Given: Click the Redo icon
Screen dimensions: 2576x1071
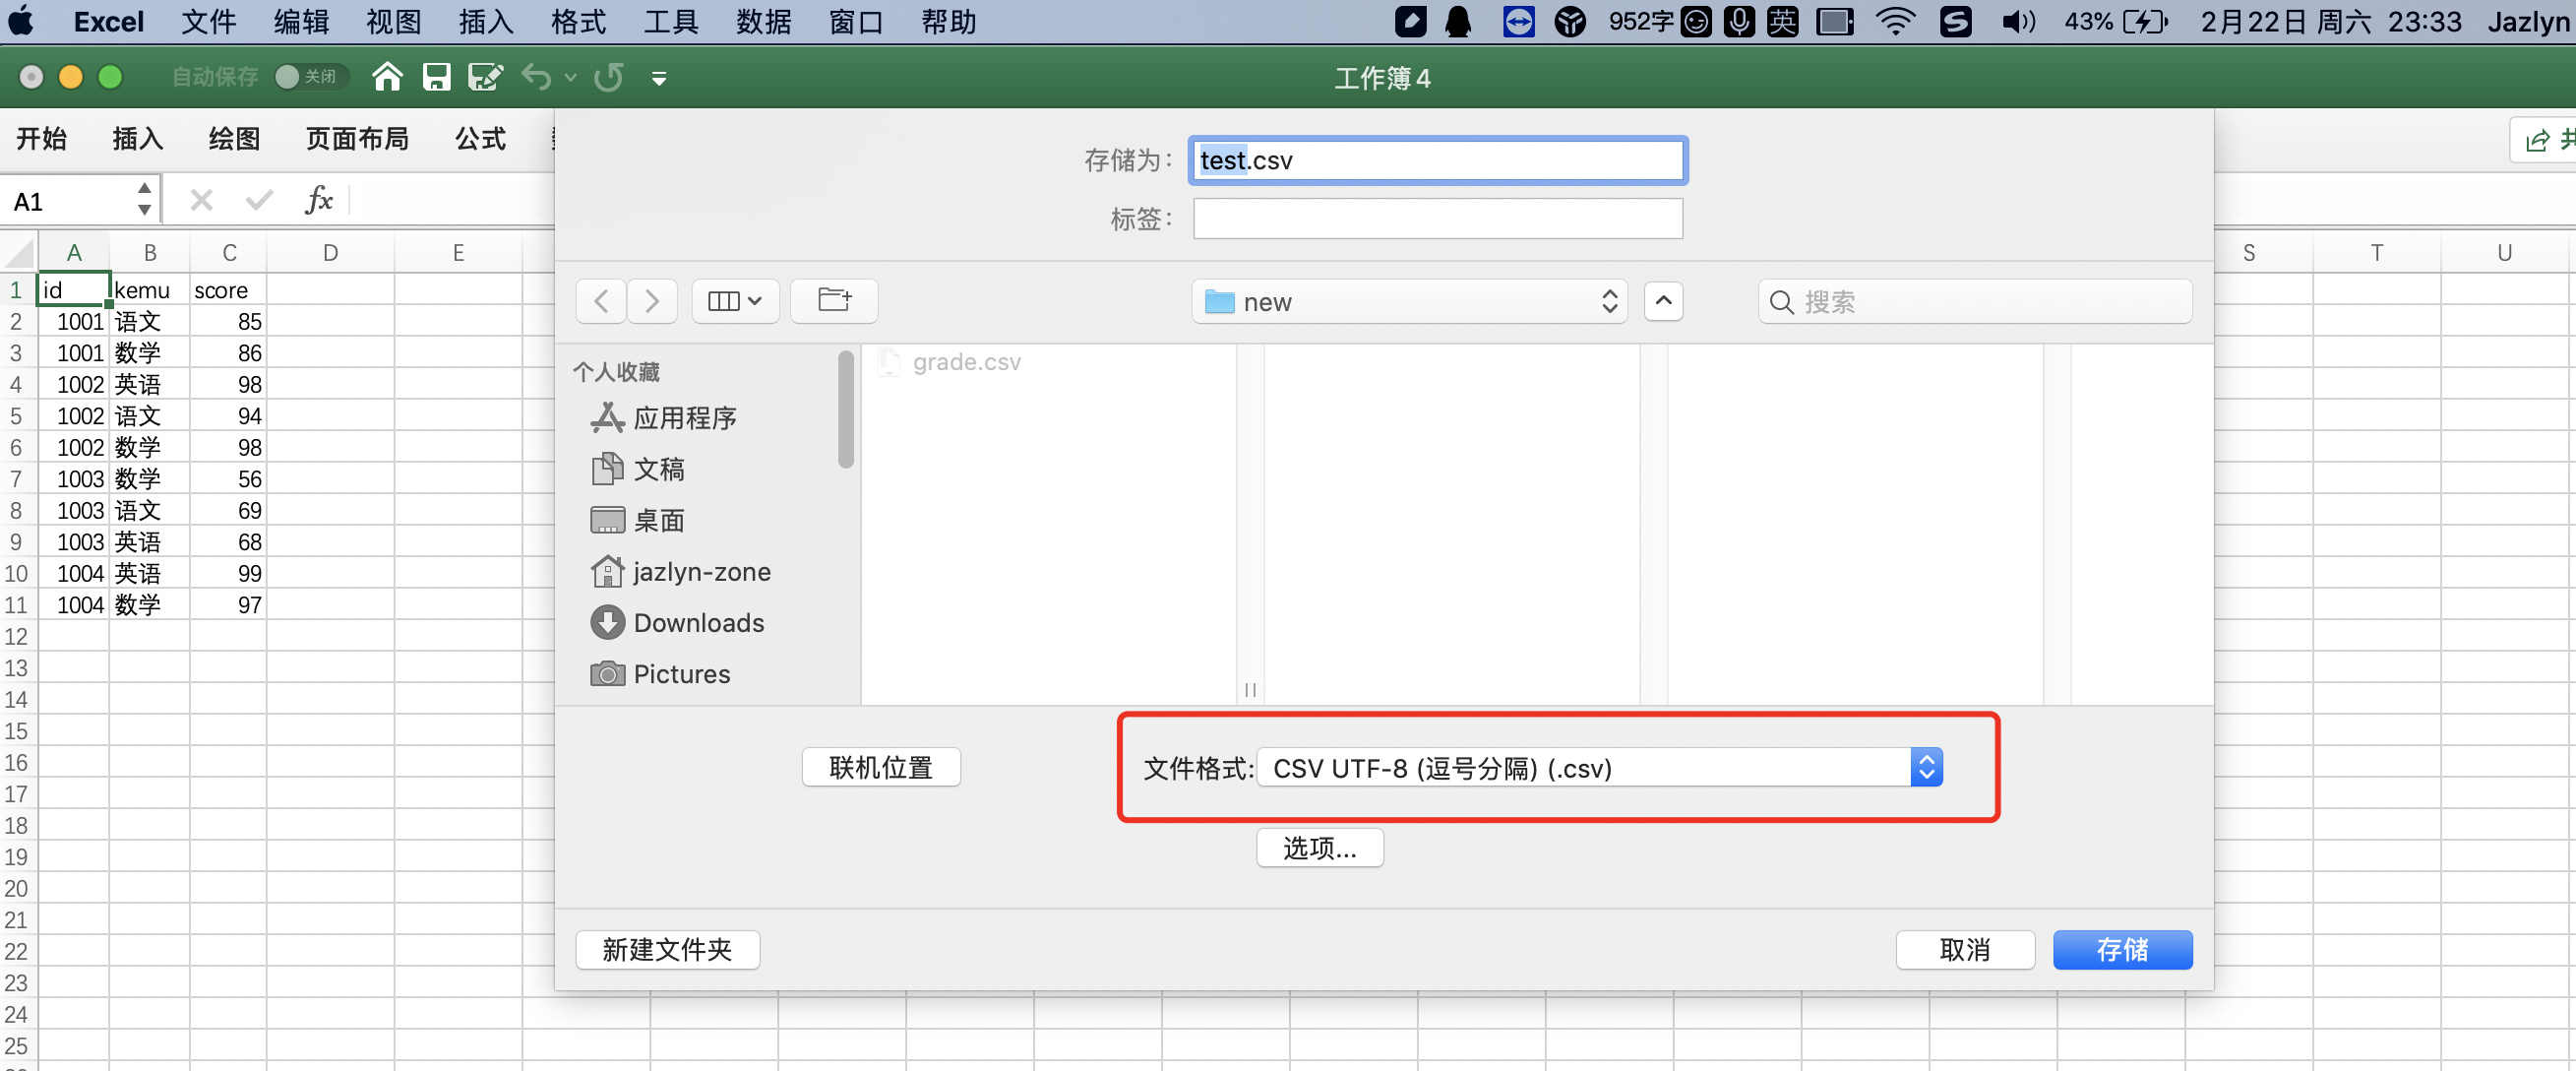Looking at the screenshot, I should tap(608, 77).
